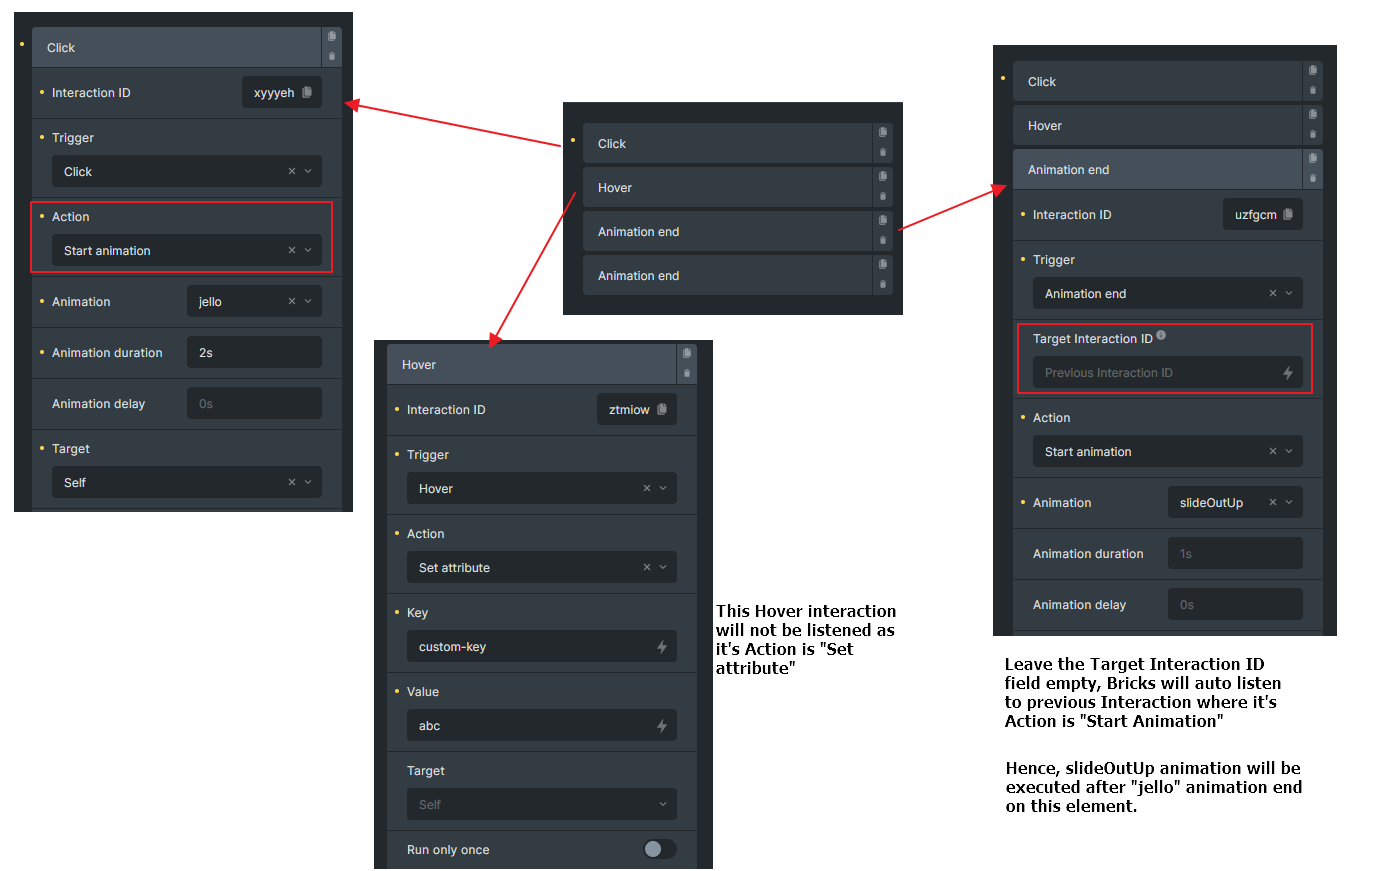Click dynamic data icon in abc Value field
Viewport: 1377px width, 871px height.
(661, 726)
